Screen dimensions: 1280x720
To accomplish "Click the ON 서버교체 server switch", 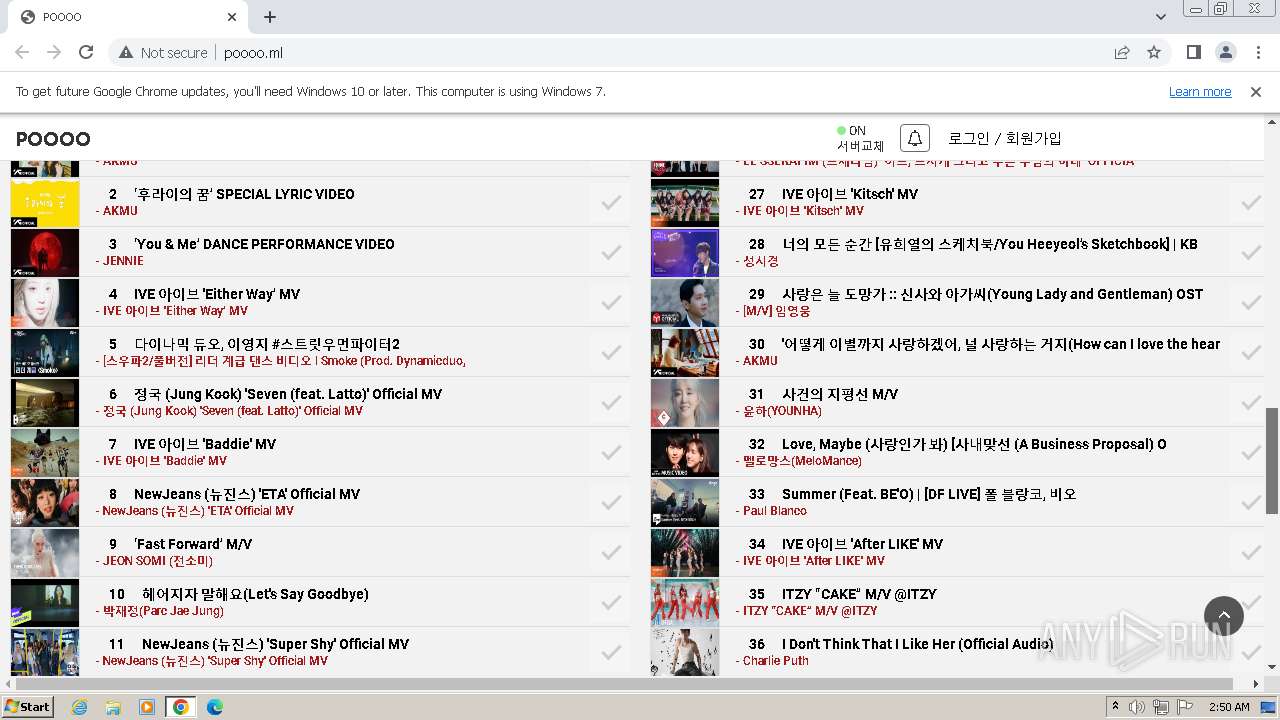I will coord(860,138).
